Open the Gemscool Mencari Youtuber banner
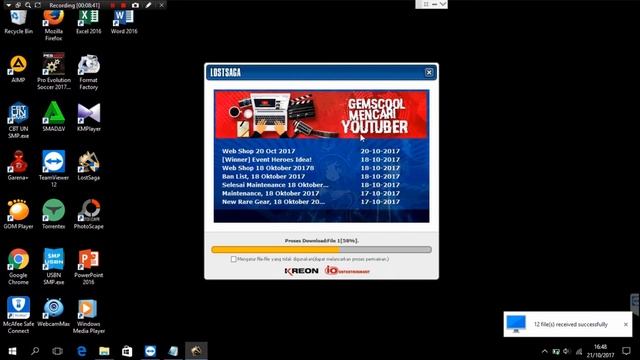This screenshot has height=360, width=640. click(321, 115)
